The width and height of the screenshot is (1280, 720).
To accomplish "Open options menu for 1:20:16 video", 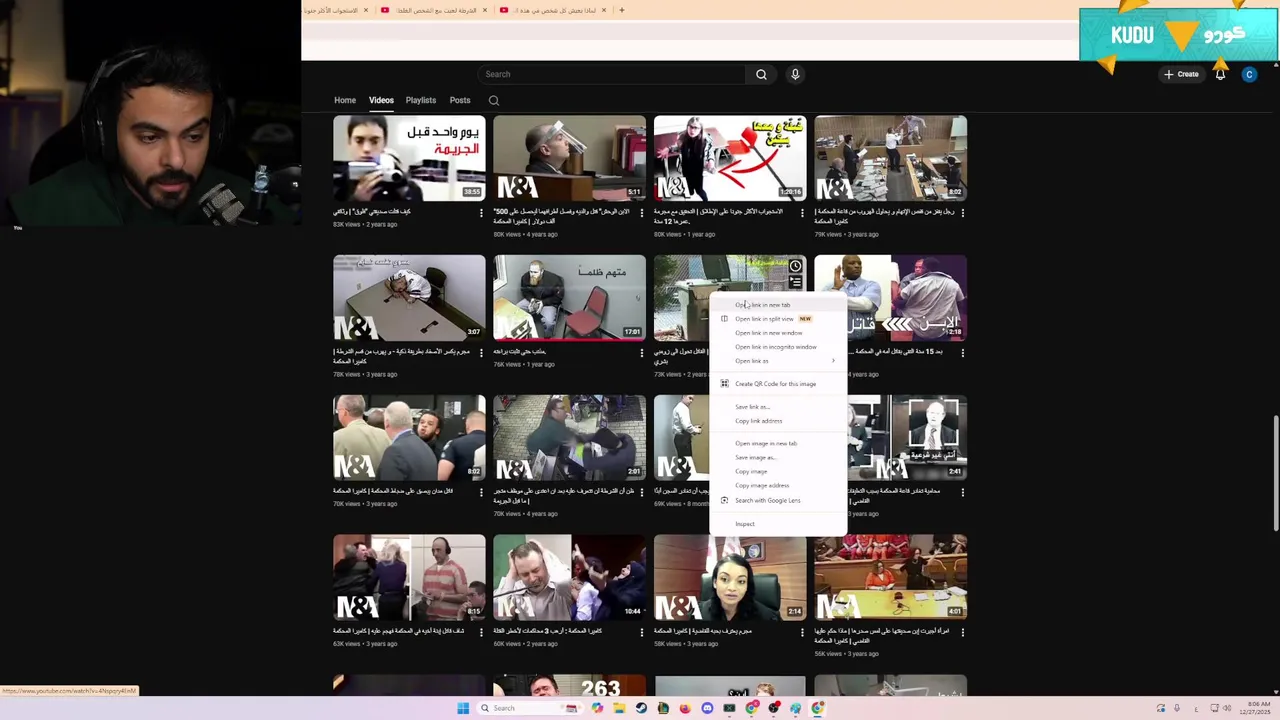I will point(802,212).
